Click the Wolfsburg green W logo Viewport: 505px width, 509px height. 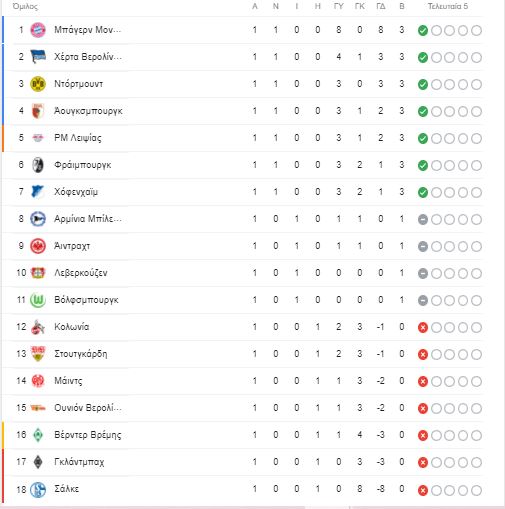(x=38, y=300)
